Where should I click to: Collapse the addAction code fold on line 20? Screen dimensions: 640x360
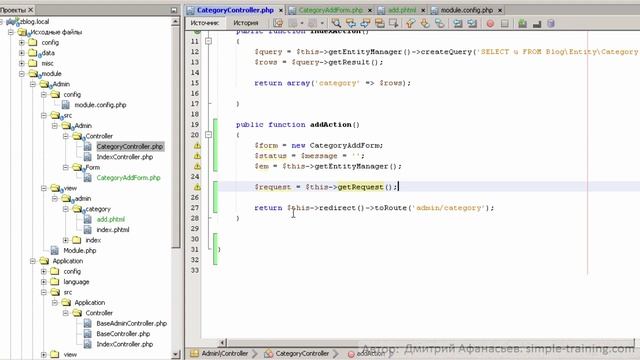click(x=209, y=135)
